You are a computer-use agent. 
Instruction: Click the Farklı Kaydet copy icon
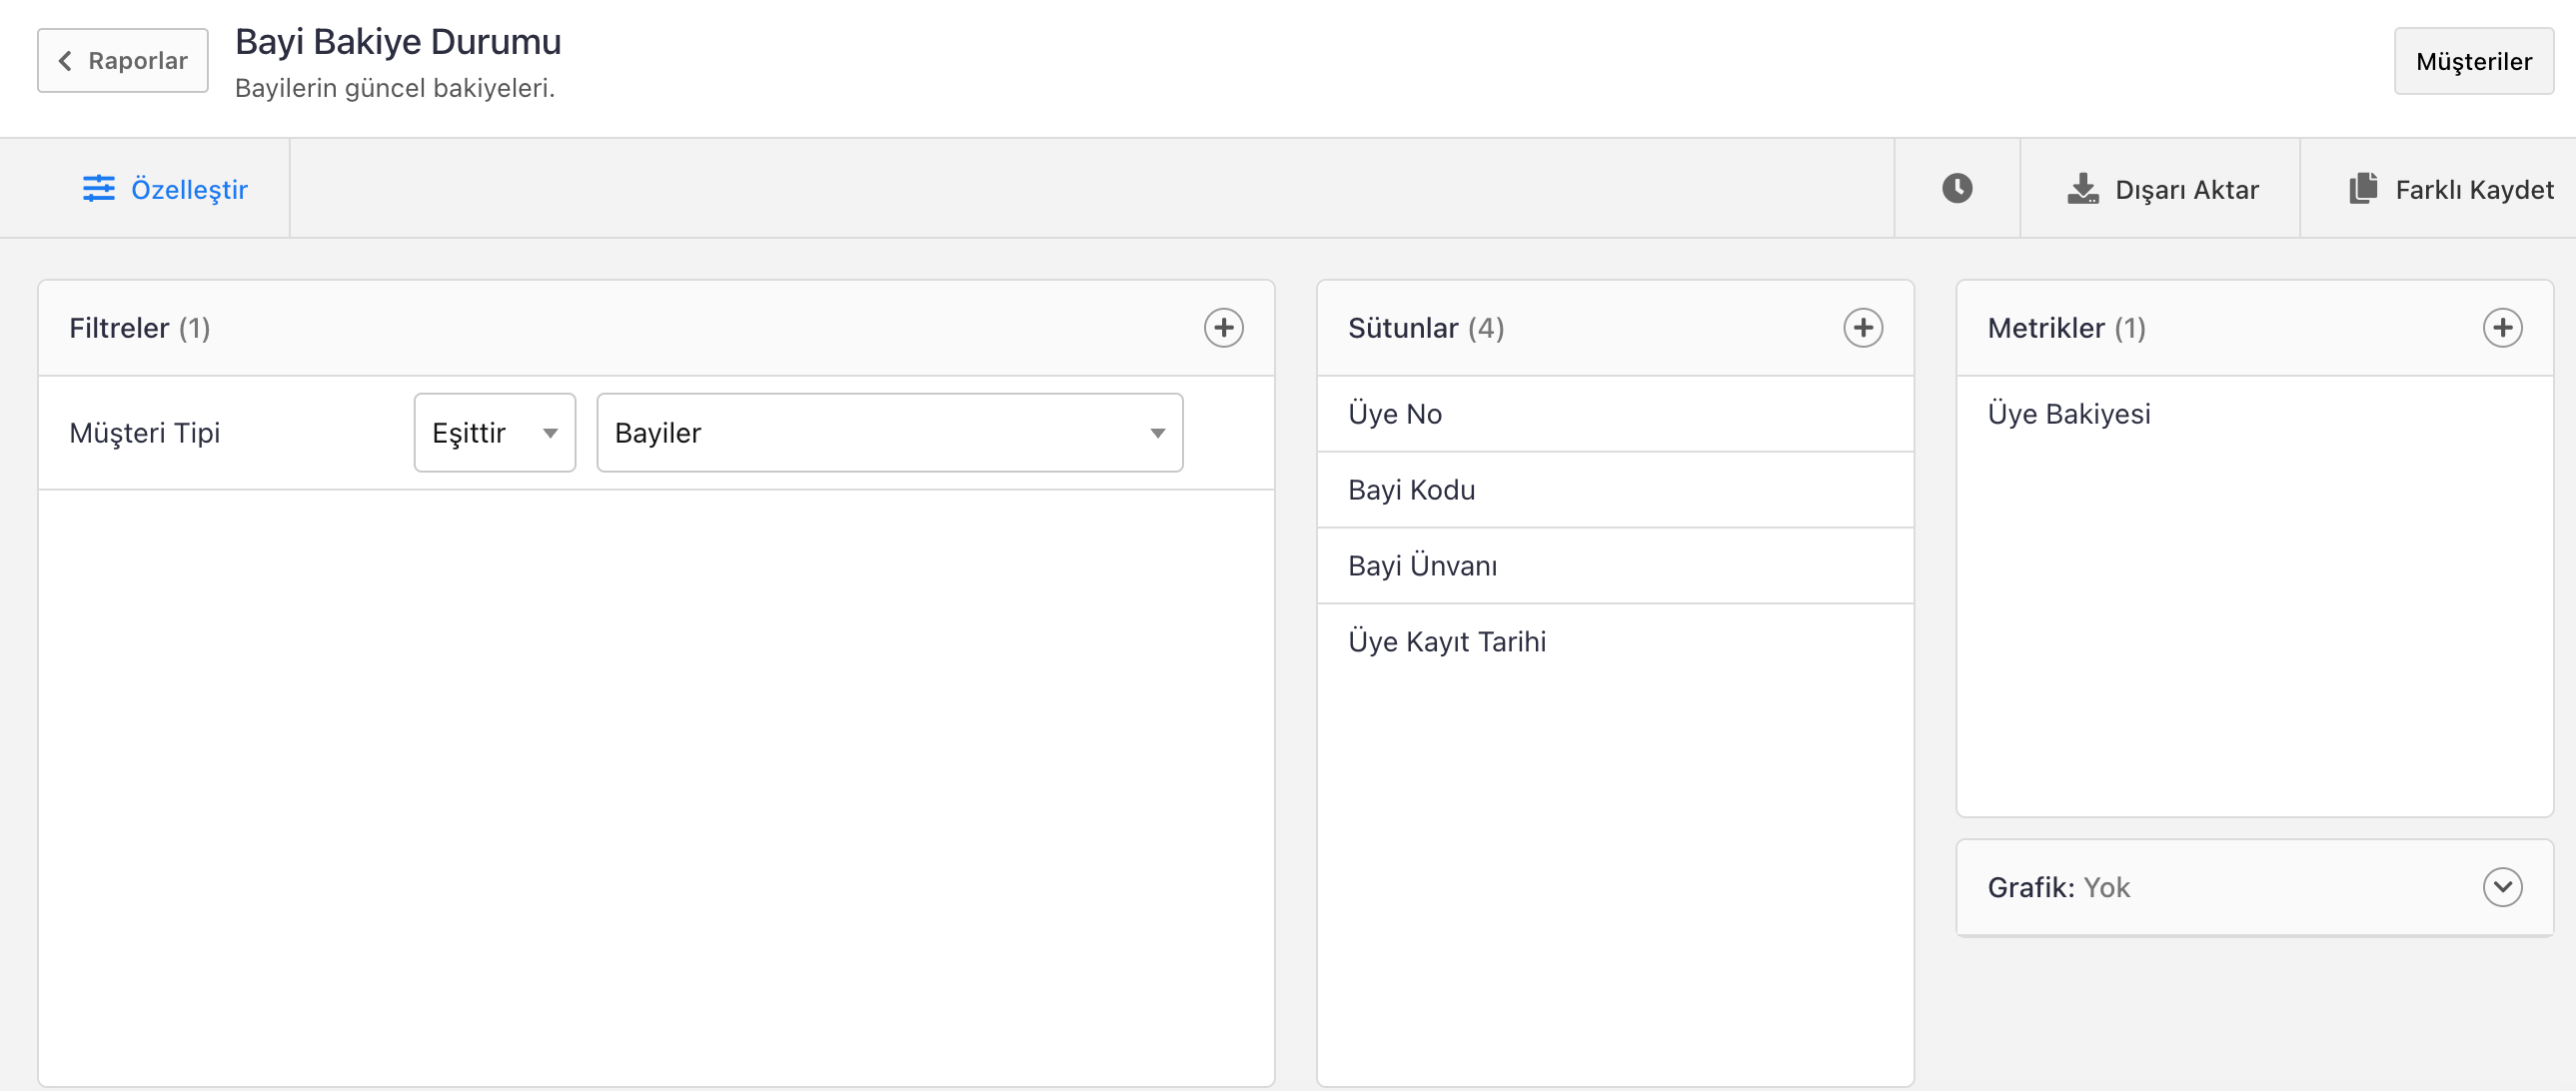click(2362, 188)
